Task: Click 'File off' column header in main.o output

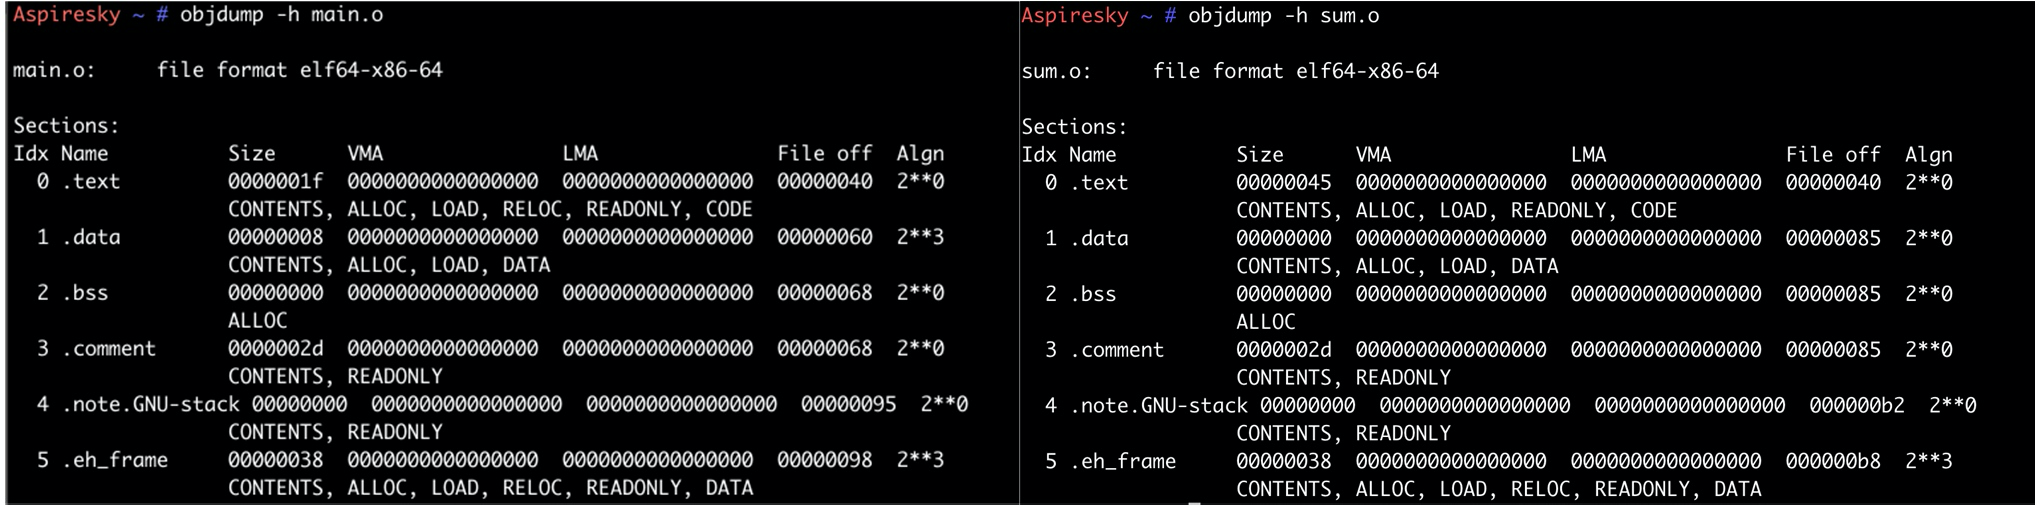Action: 825,154
